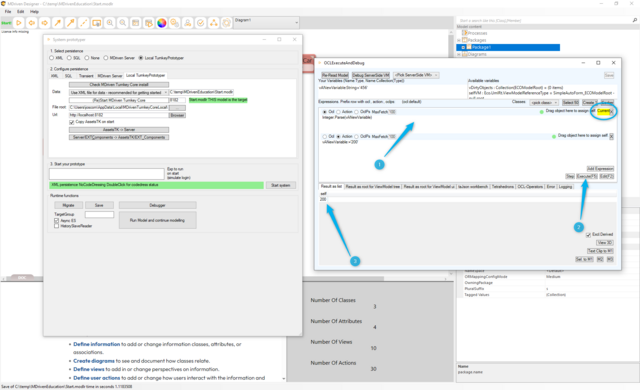Remove second expression with its X button

611,136
